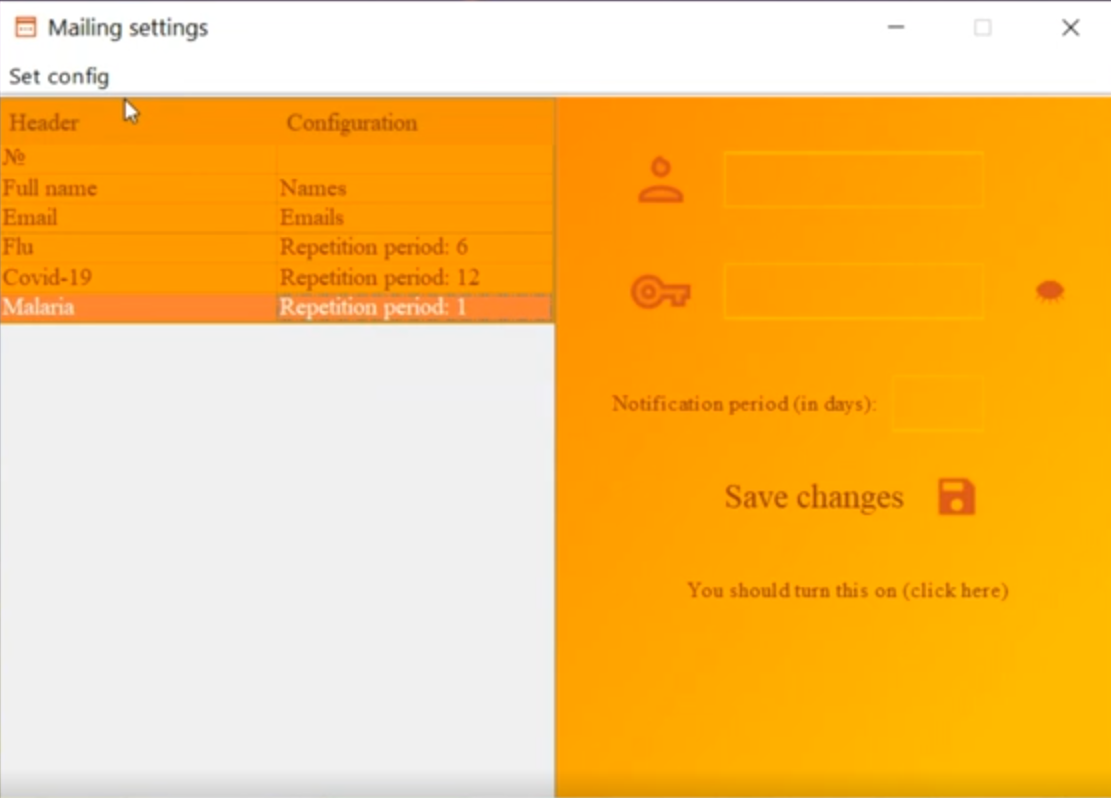Viewport: 1111px width, 798px height.
Task: Click 'You should turn this on' link
Action: (x=847, y=590)
